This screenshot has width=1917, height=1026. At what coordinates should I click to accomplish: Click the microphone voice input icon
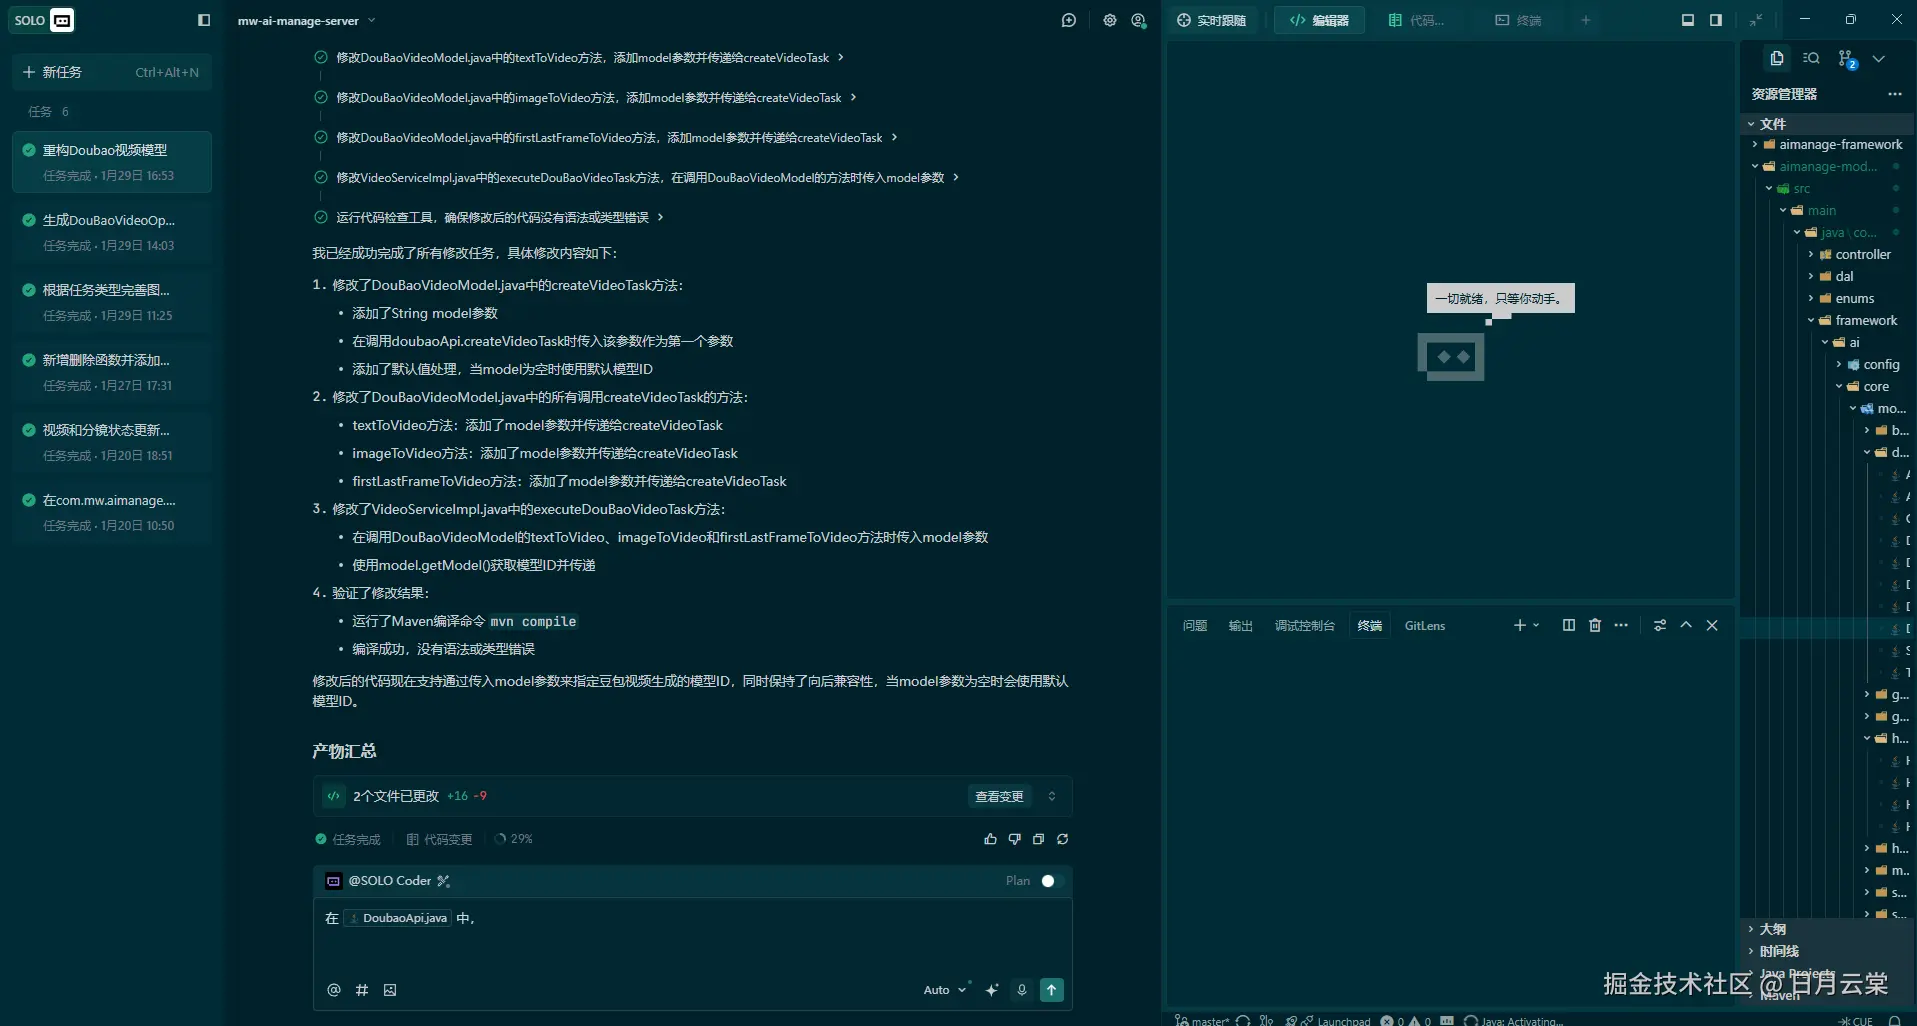coord(1021,990)
